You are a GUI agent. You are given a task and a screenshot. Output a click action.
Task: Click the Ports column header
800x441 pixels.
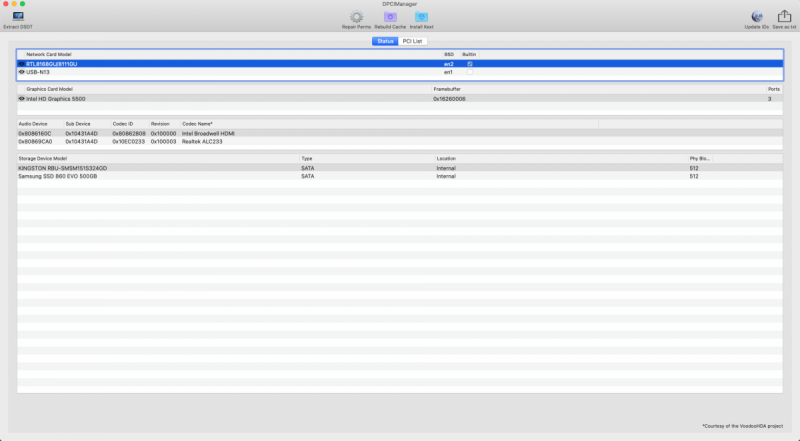(x=774, y=89)
